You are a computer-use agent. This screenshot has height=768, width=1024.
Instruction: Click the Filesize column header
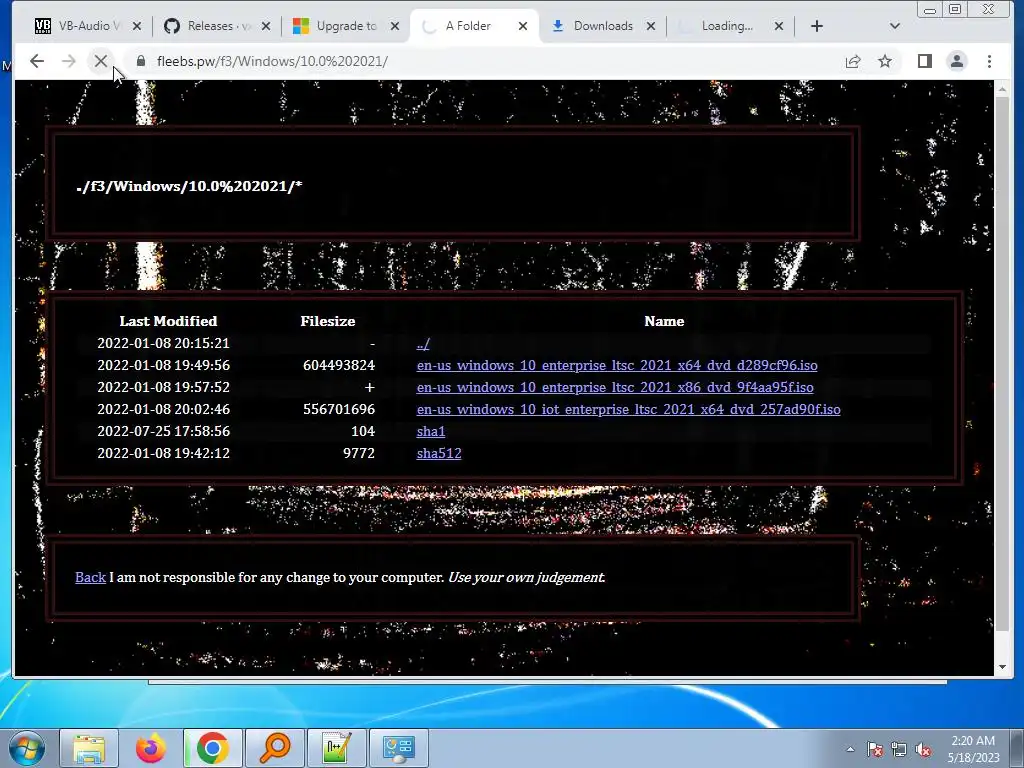click(x=328, y=321)
